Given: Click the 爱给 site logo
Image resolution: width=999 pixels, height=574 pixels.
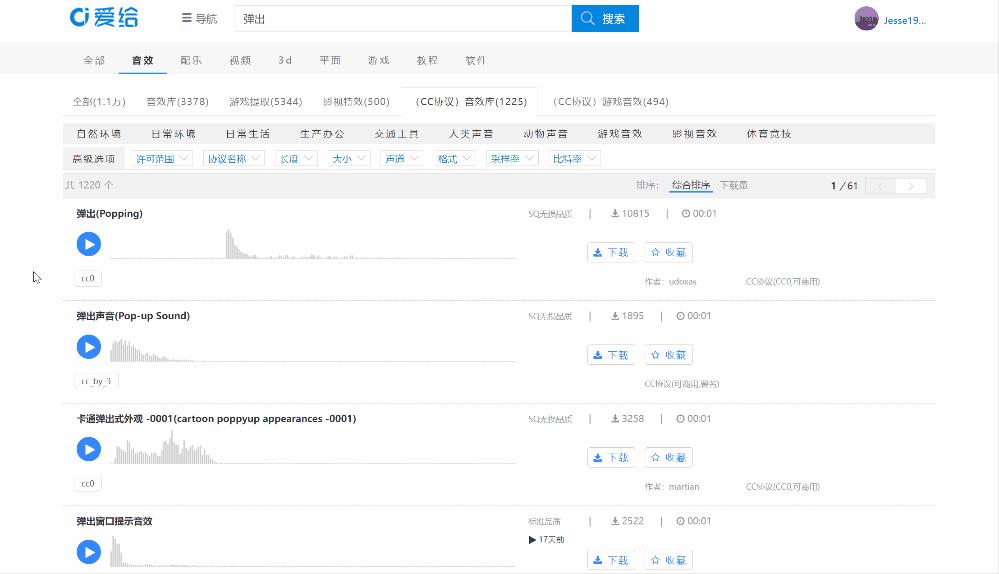Looking at the screenshot, I should tap(104, 18).
